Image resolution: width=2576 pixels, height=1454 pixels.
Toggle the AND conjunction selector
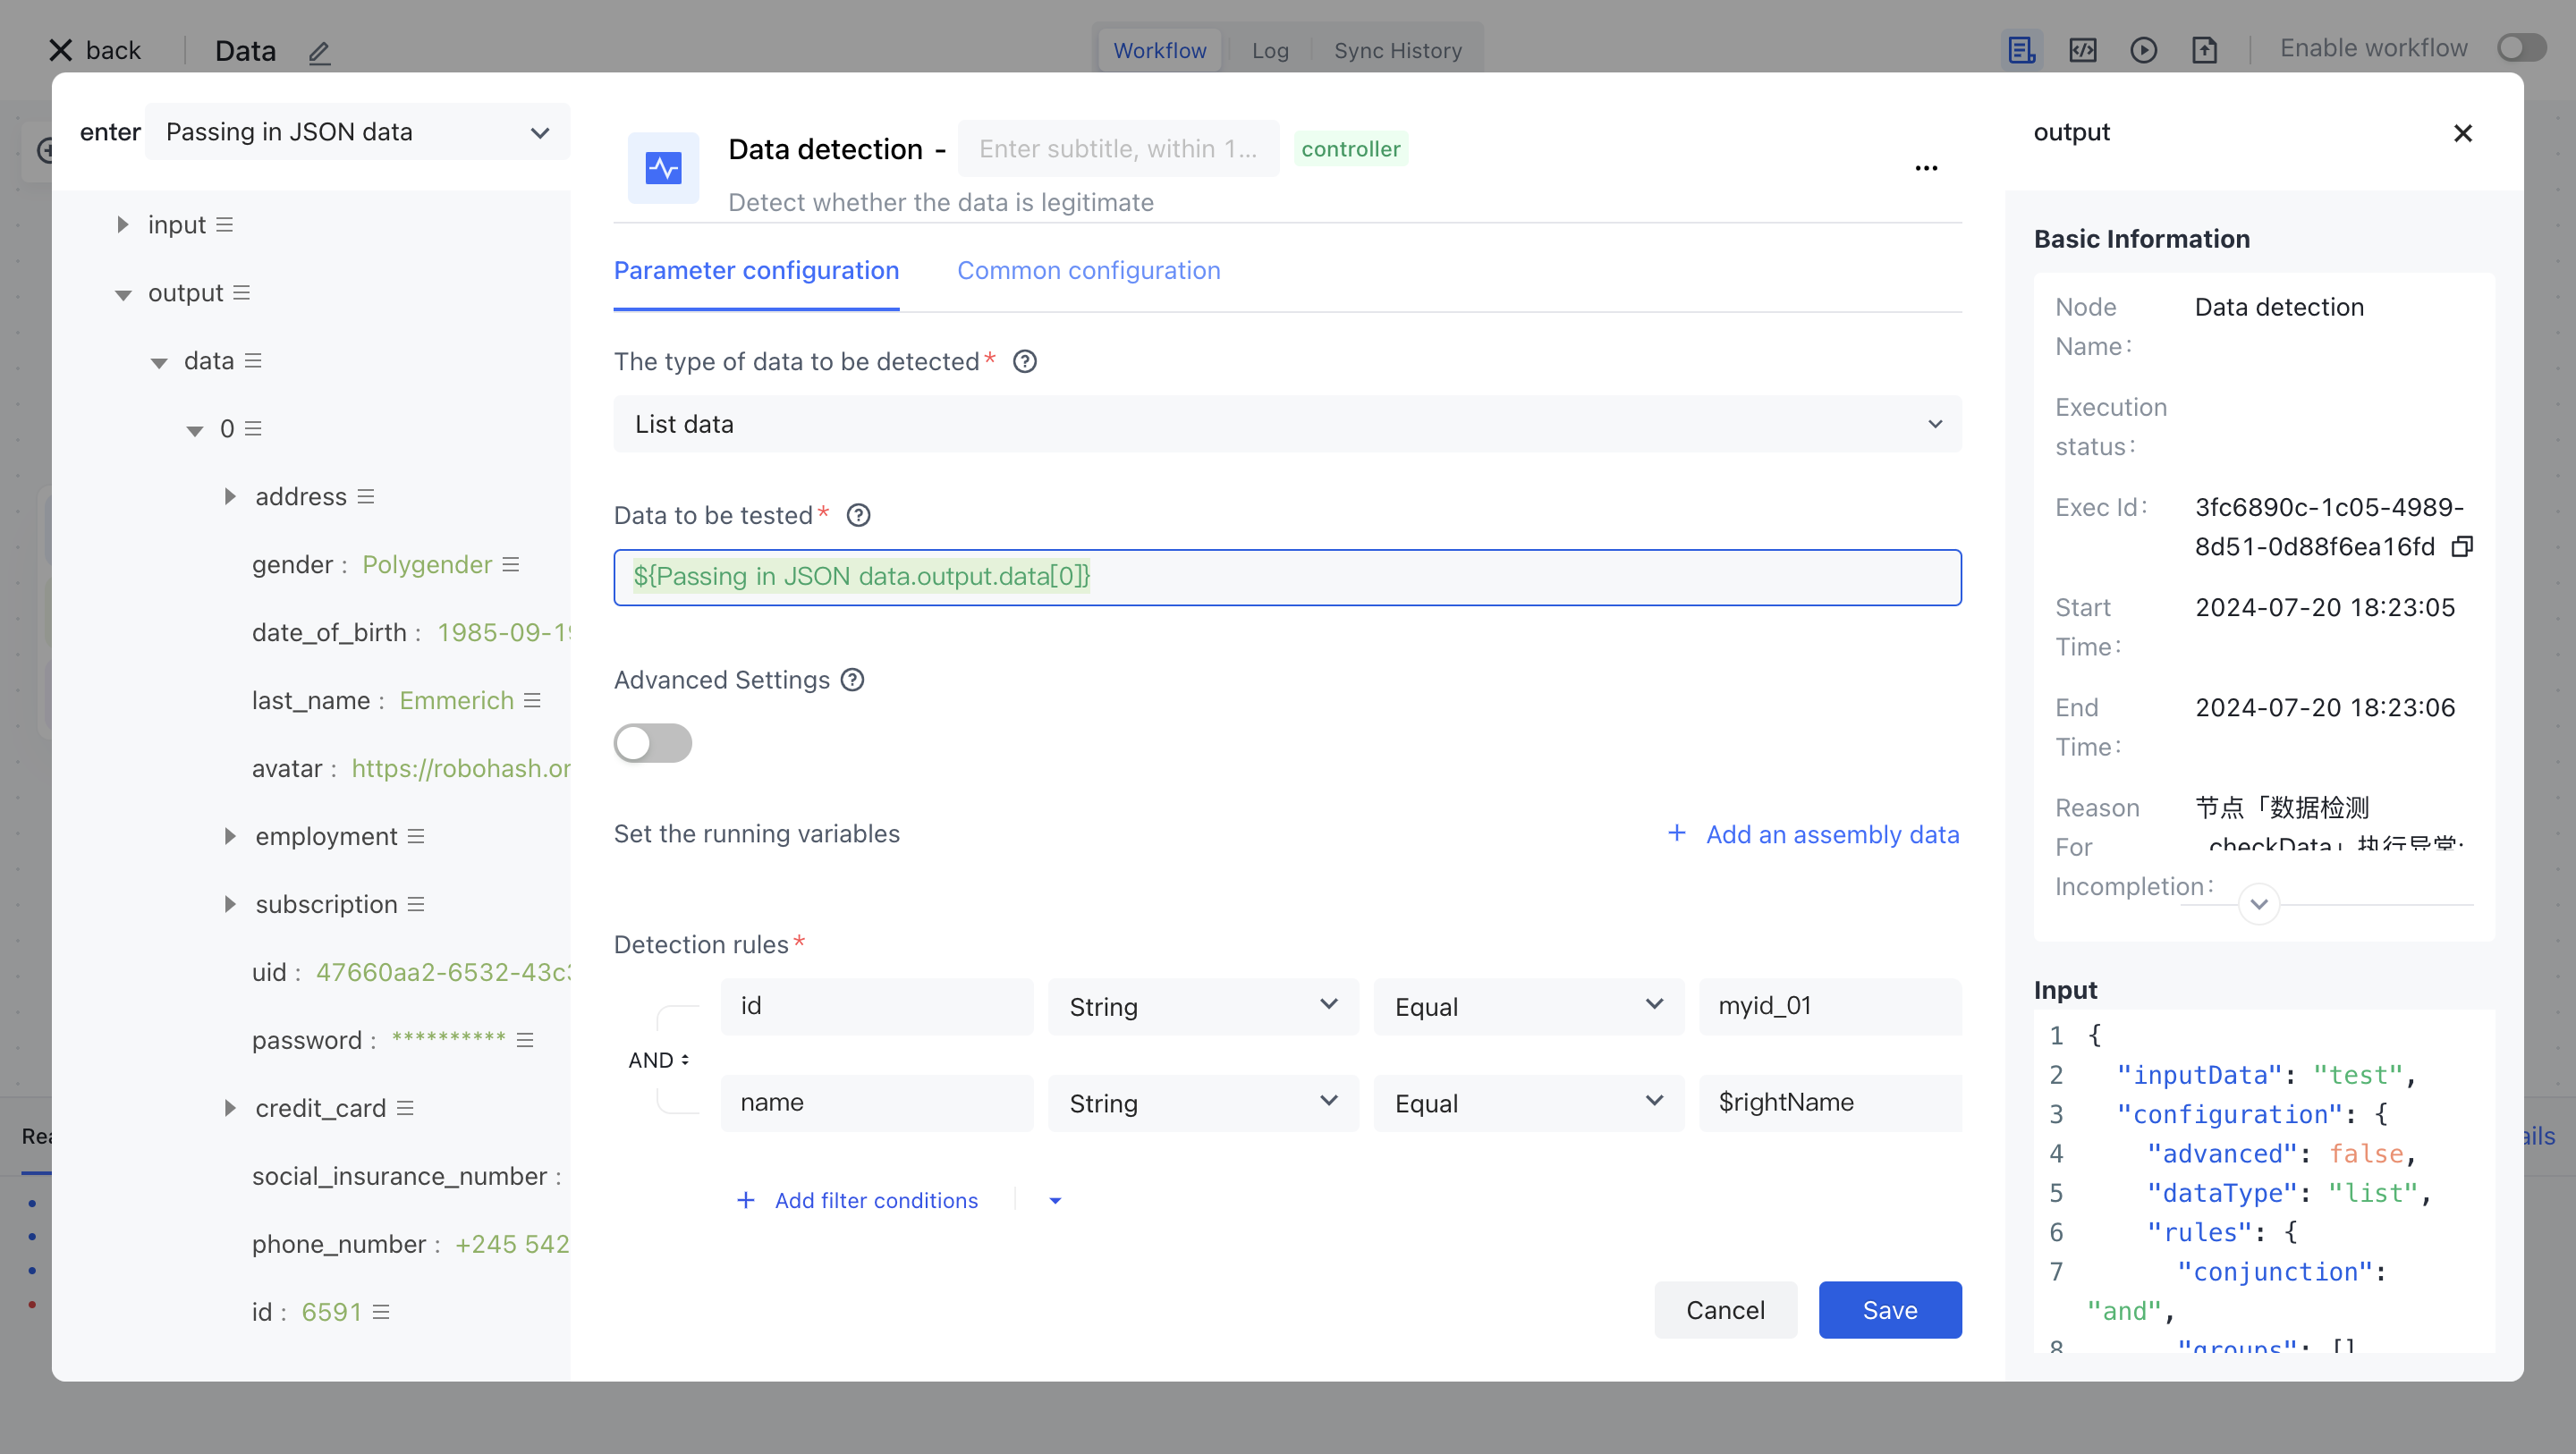click(x=658, y=1059)
